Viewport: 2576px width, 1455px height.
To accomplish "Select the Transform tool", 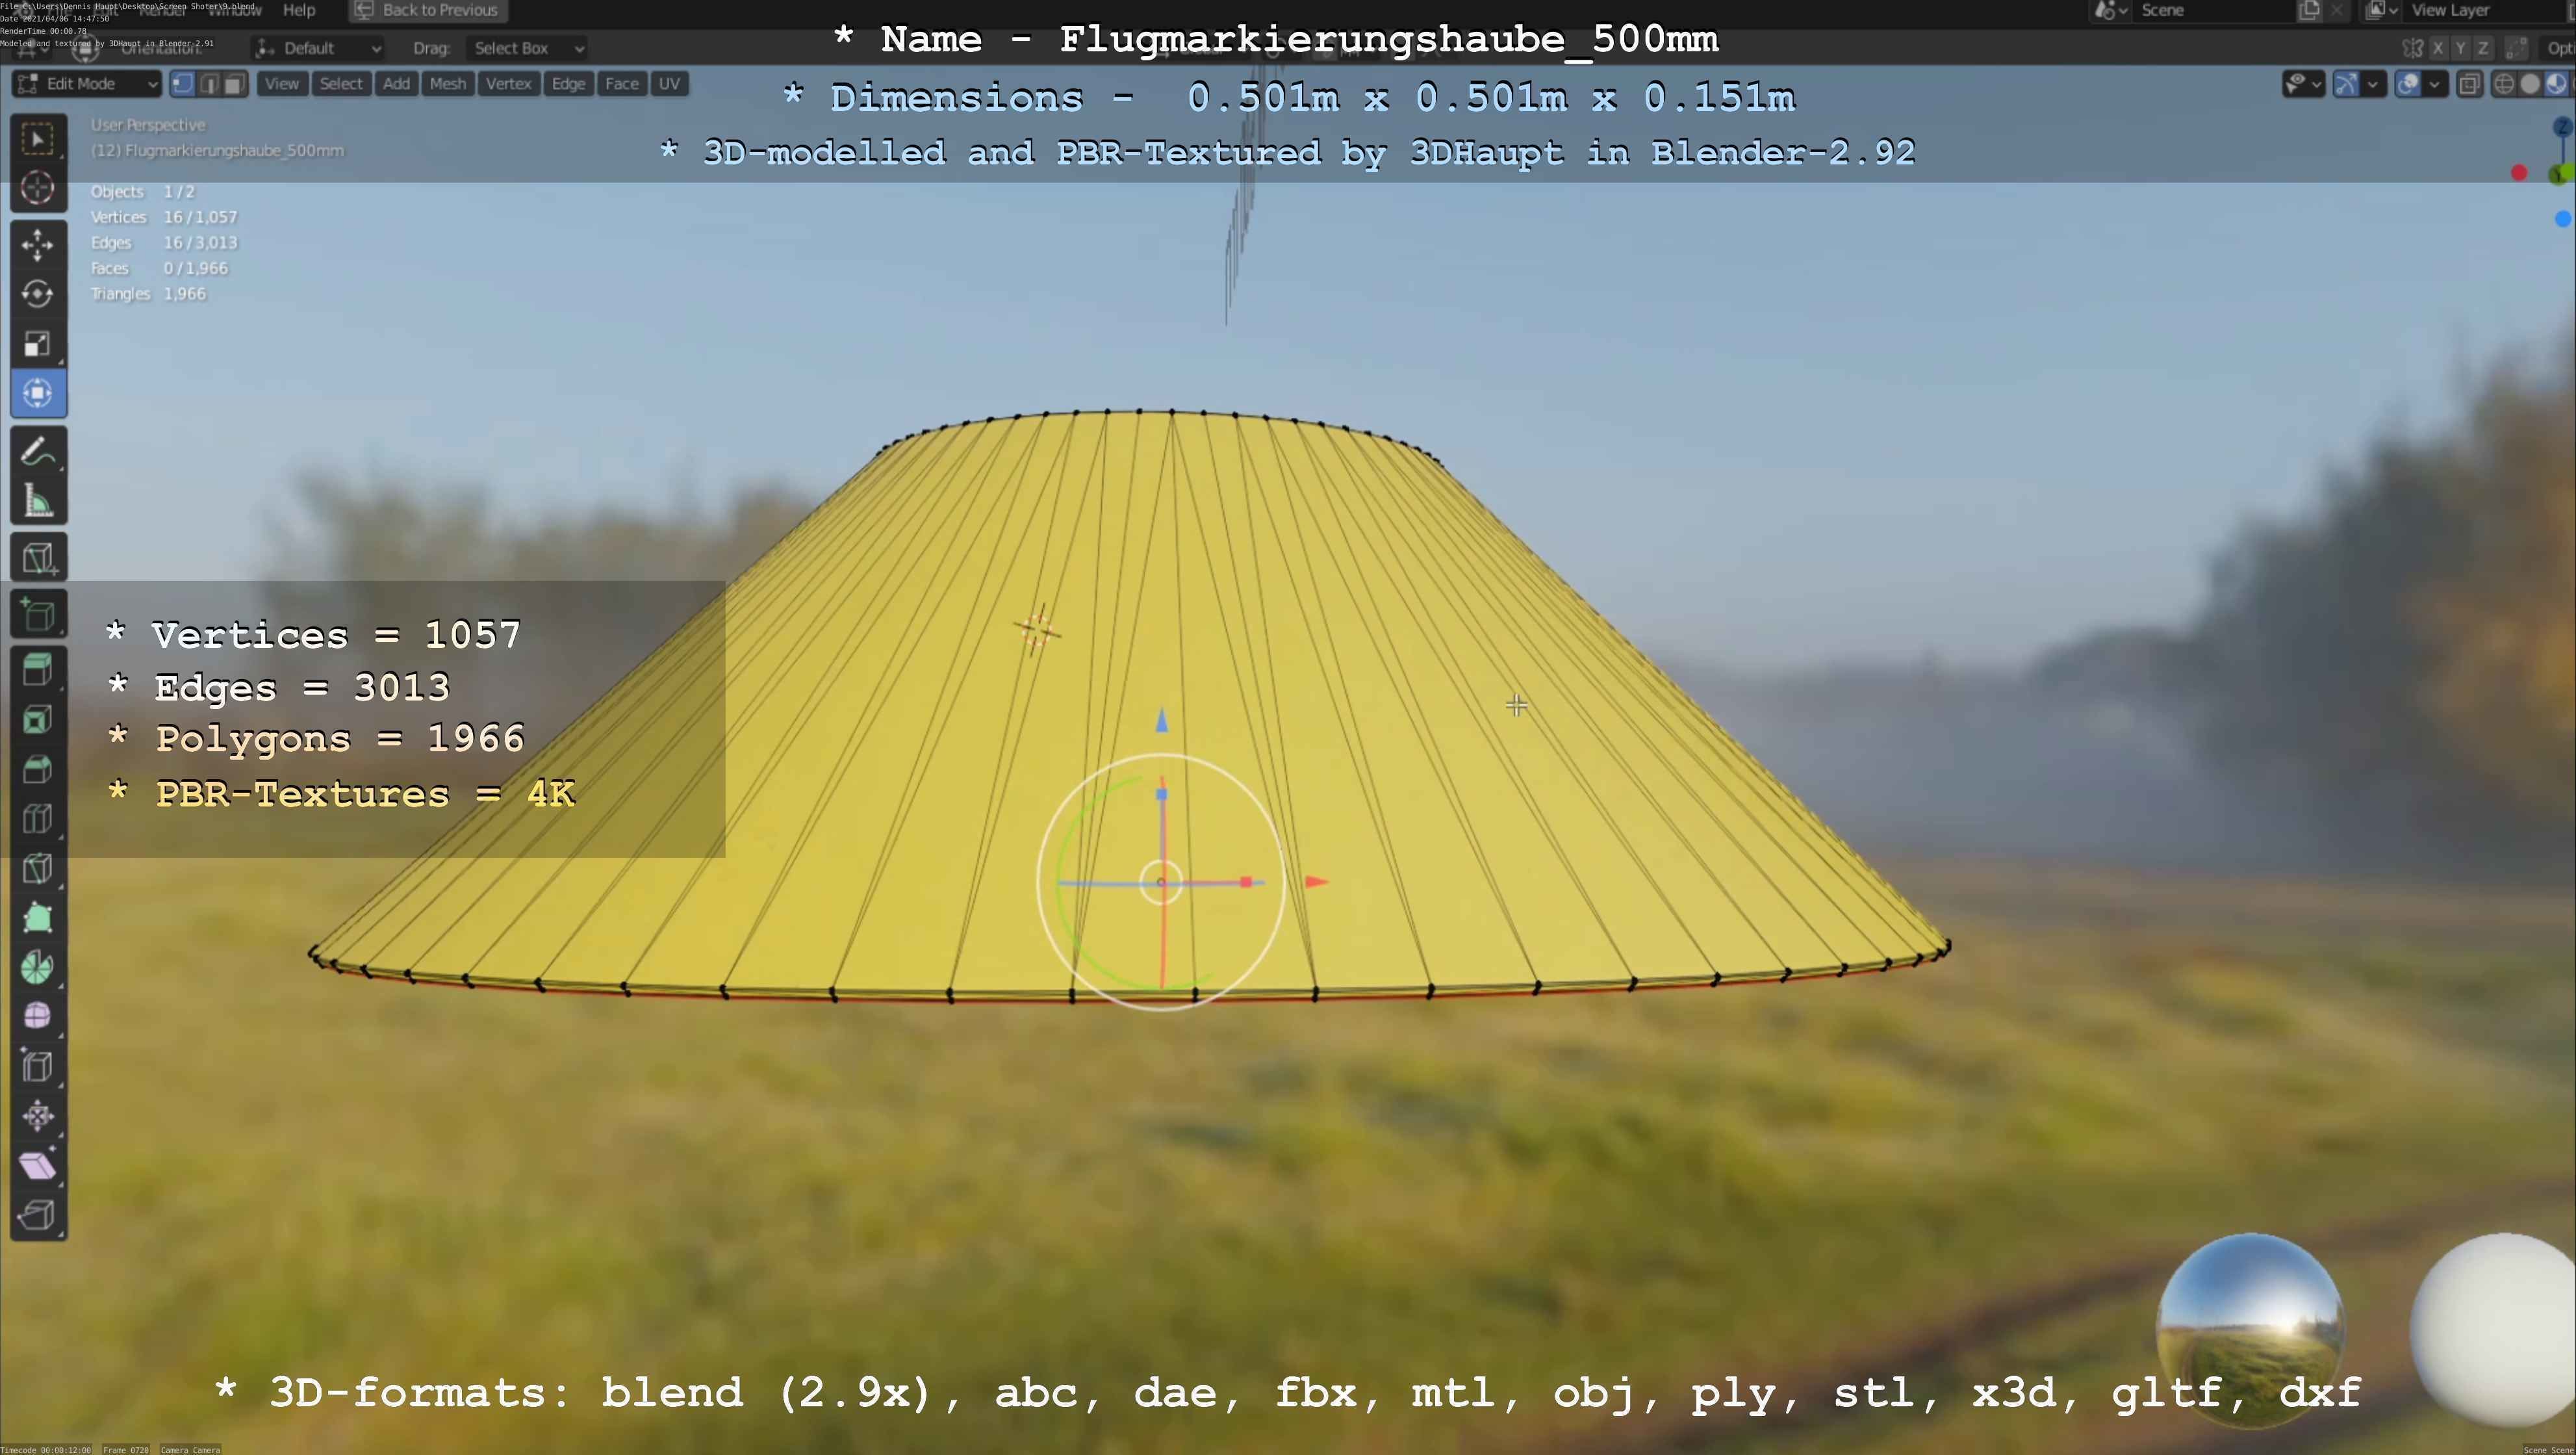I will (x=38, y=393).
